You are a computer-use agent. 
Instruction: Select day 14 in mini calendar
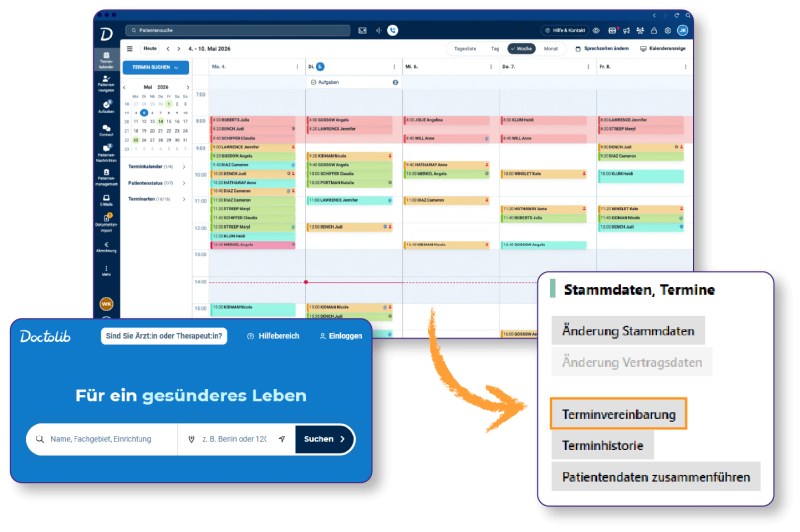(x=160, y=121)
